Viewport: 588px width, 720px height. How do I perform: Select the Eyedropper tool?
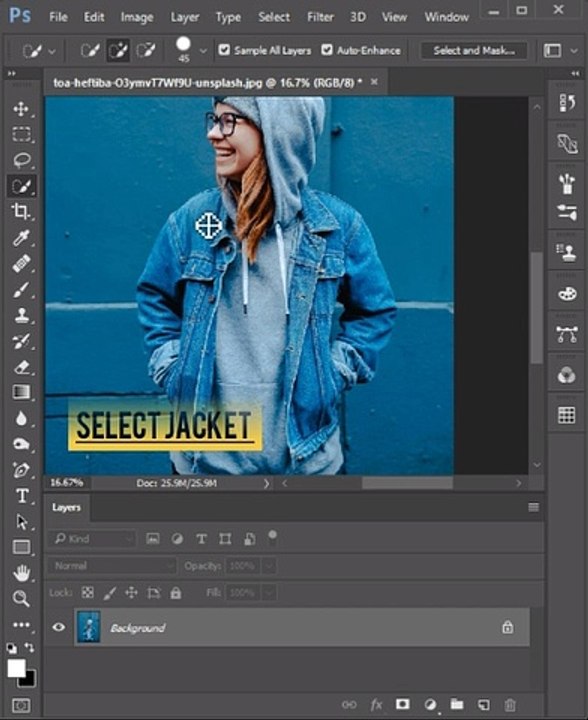pyautogui.click(x=21, y=237)
